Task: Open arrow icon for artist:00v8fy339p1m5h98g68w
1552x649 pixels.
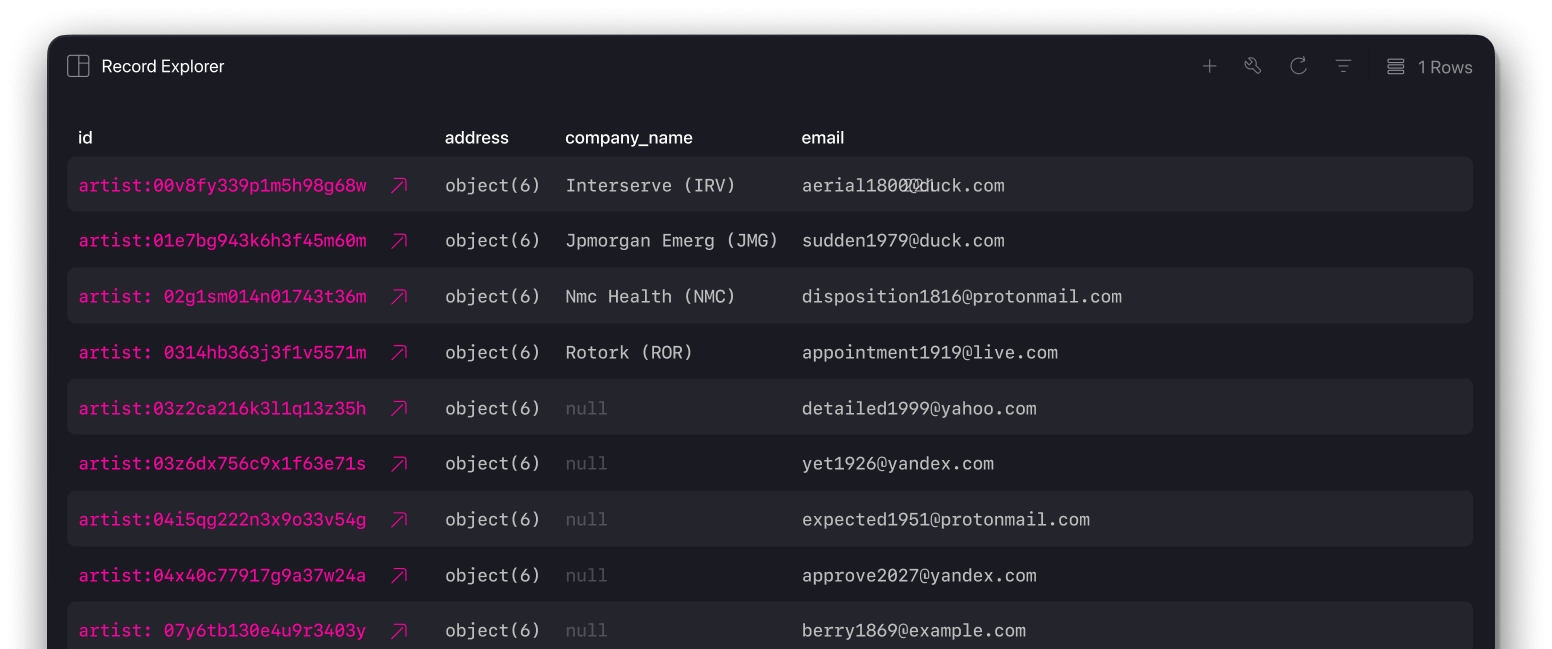Action: pyautogui.click(x=399, y=185)
